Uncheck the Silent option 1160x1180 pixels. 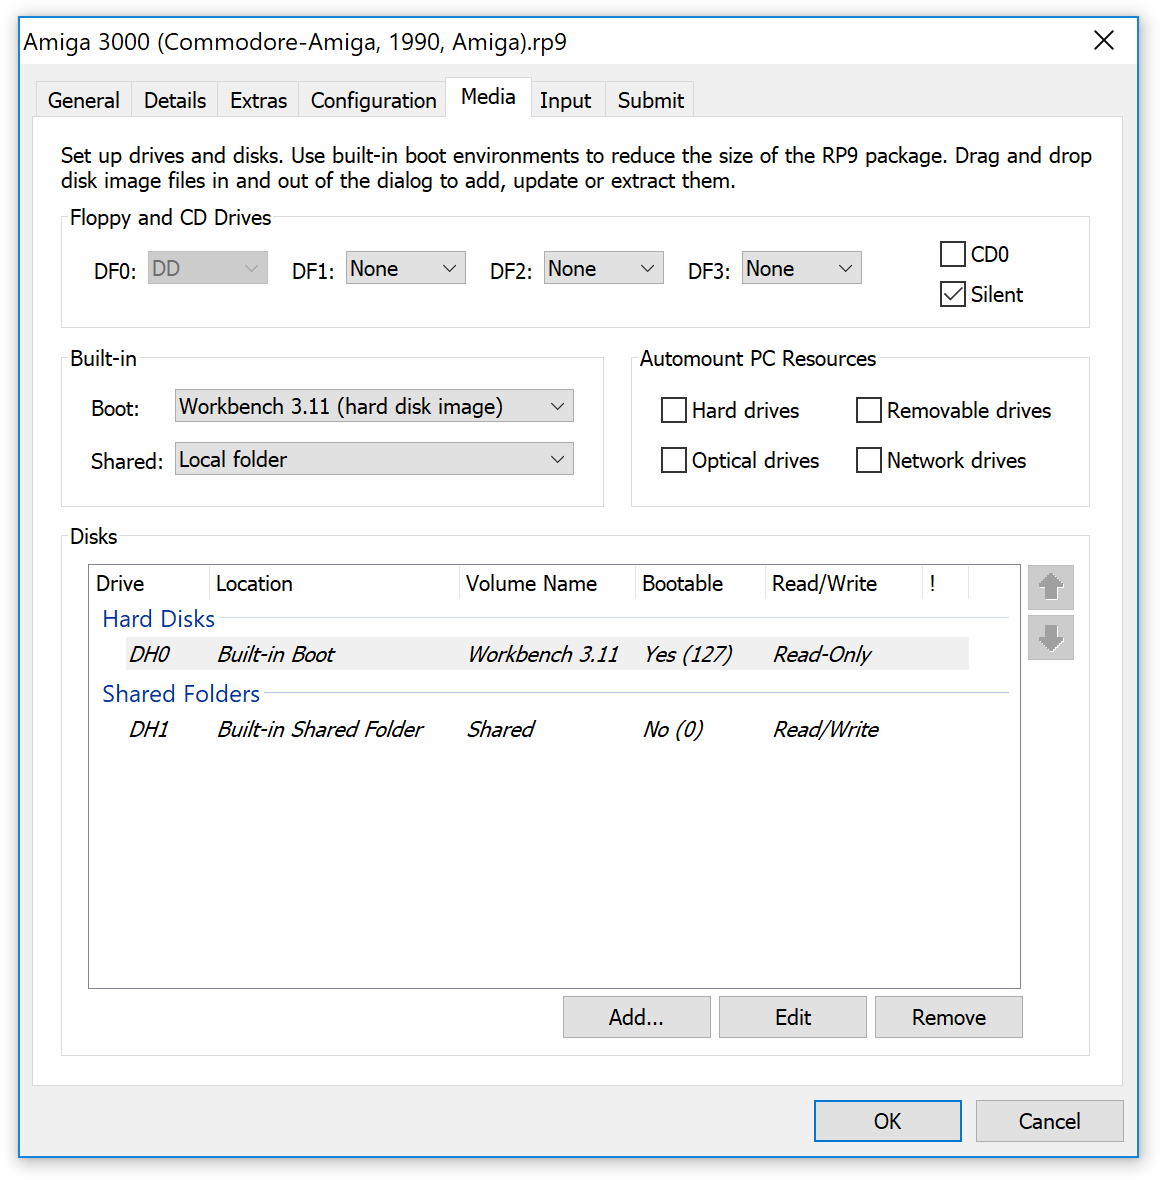(953, 294)
